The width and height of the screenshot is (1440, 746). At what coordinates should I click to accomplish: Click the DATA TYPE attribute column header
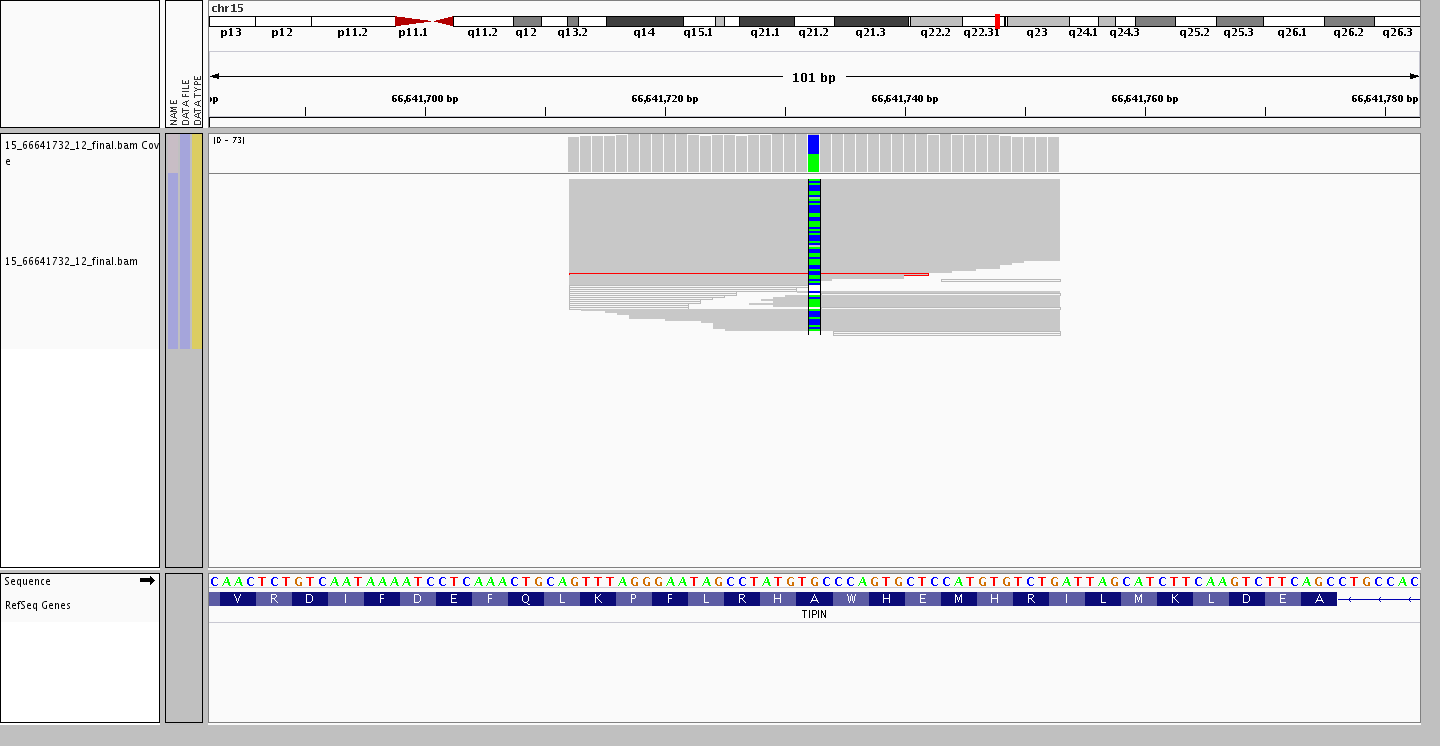click(x=197, y=100)
